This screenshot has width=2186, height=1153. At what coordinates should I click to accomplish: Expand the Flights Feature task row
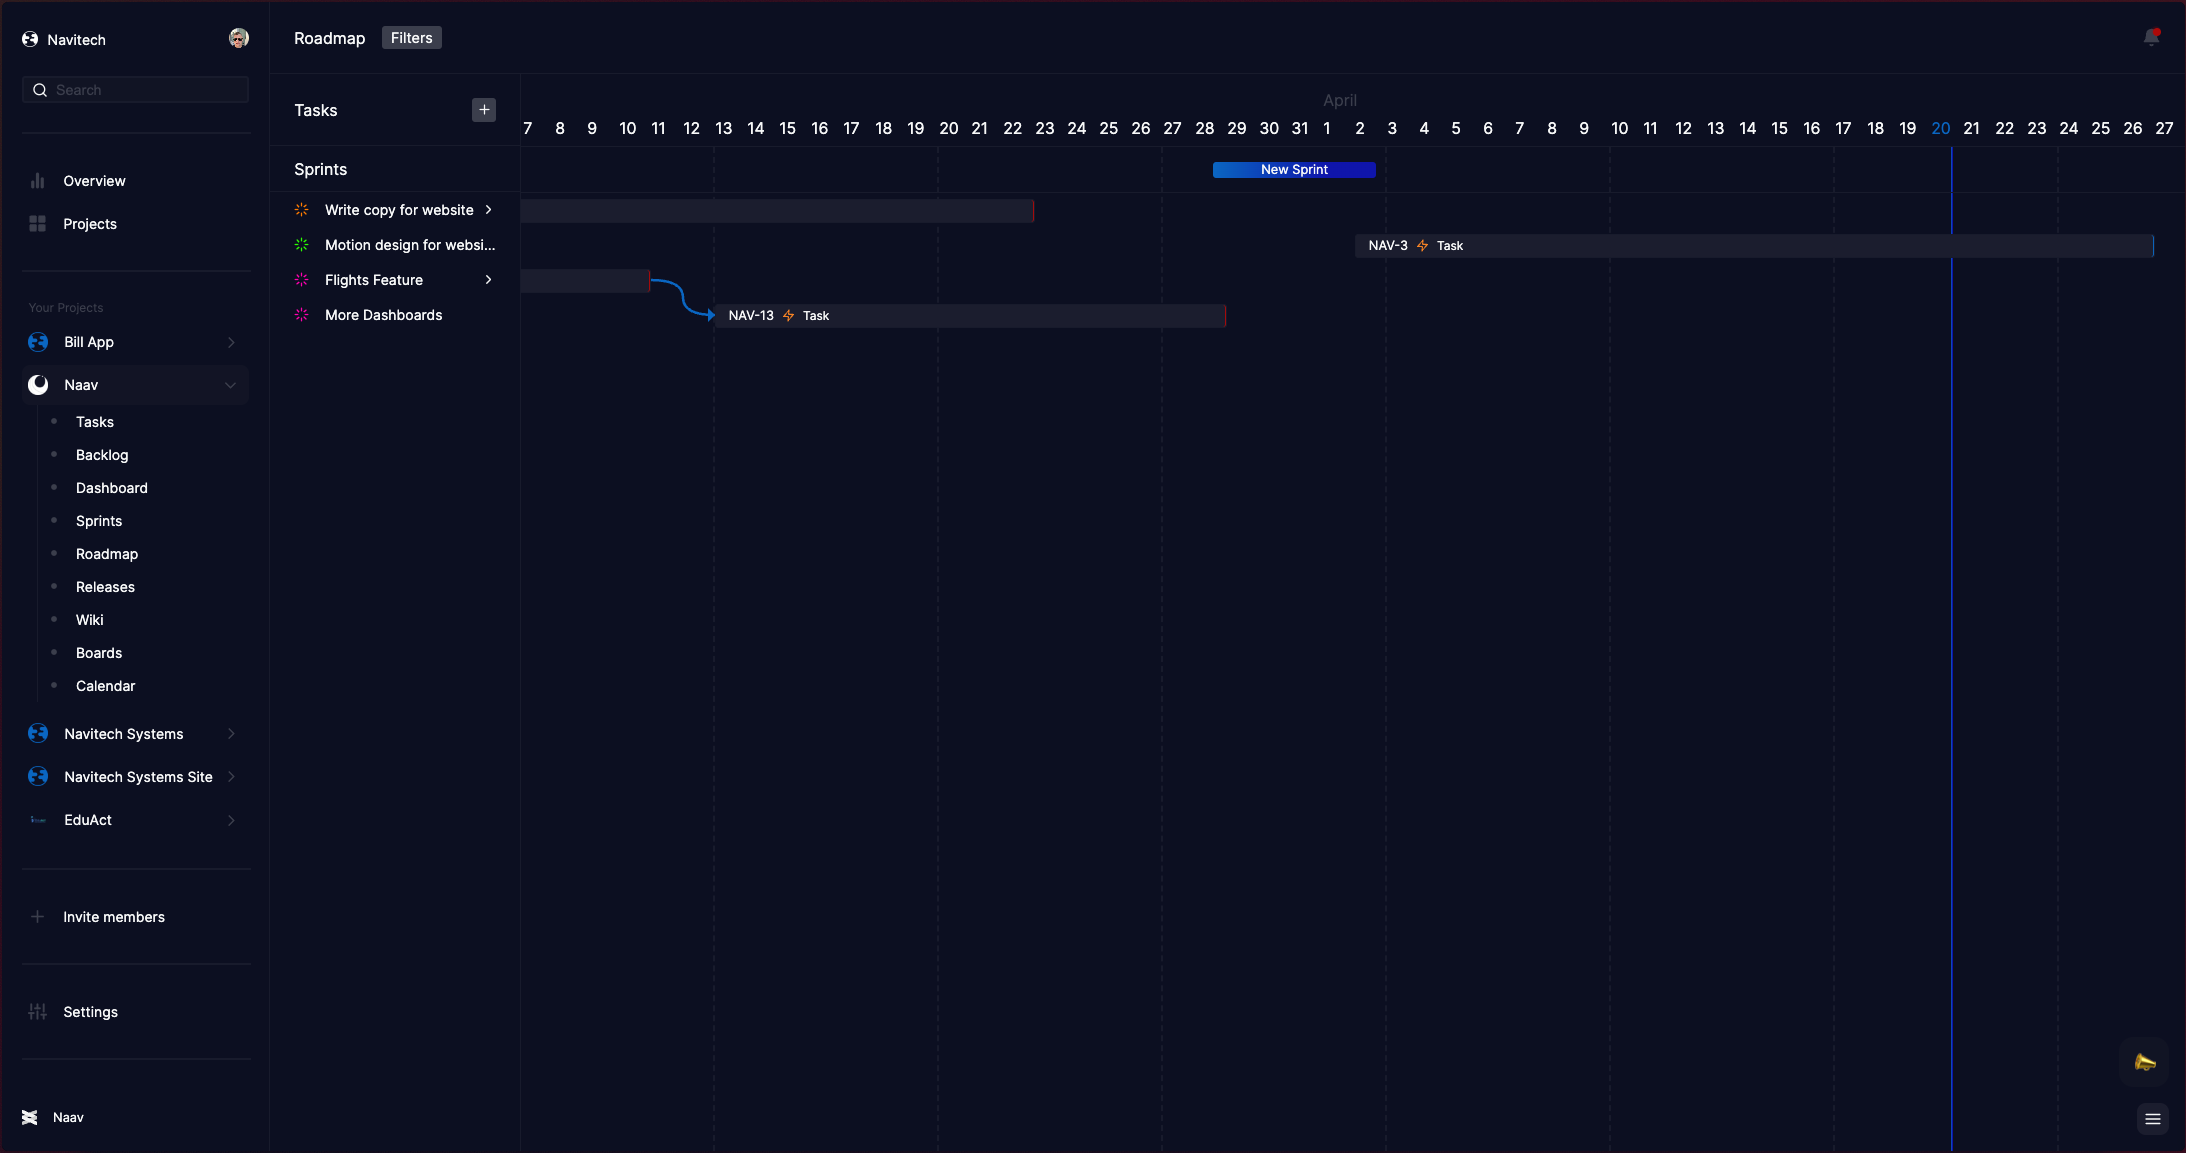click(x=488, y=280)
